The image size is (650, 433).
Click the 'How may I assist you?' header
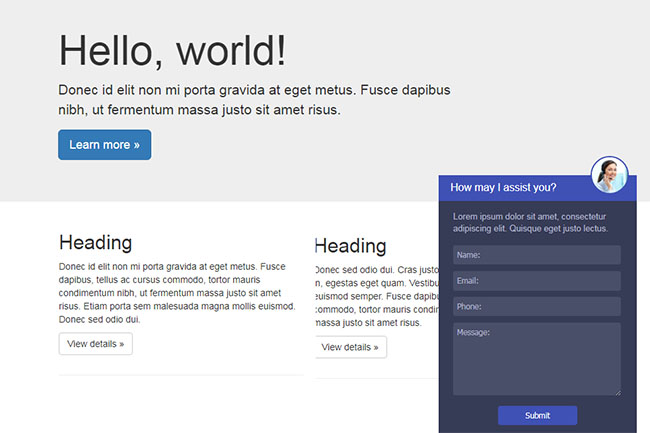pos(504,187)
